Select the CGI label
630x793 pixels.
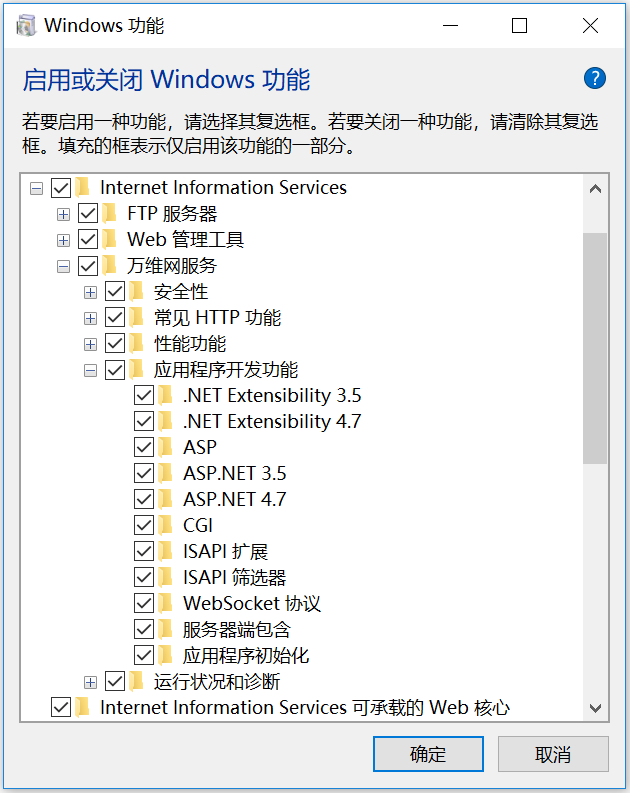[198, 525]
